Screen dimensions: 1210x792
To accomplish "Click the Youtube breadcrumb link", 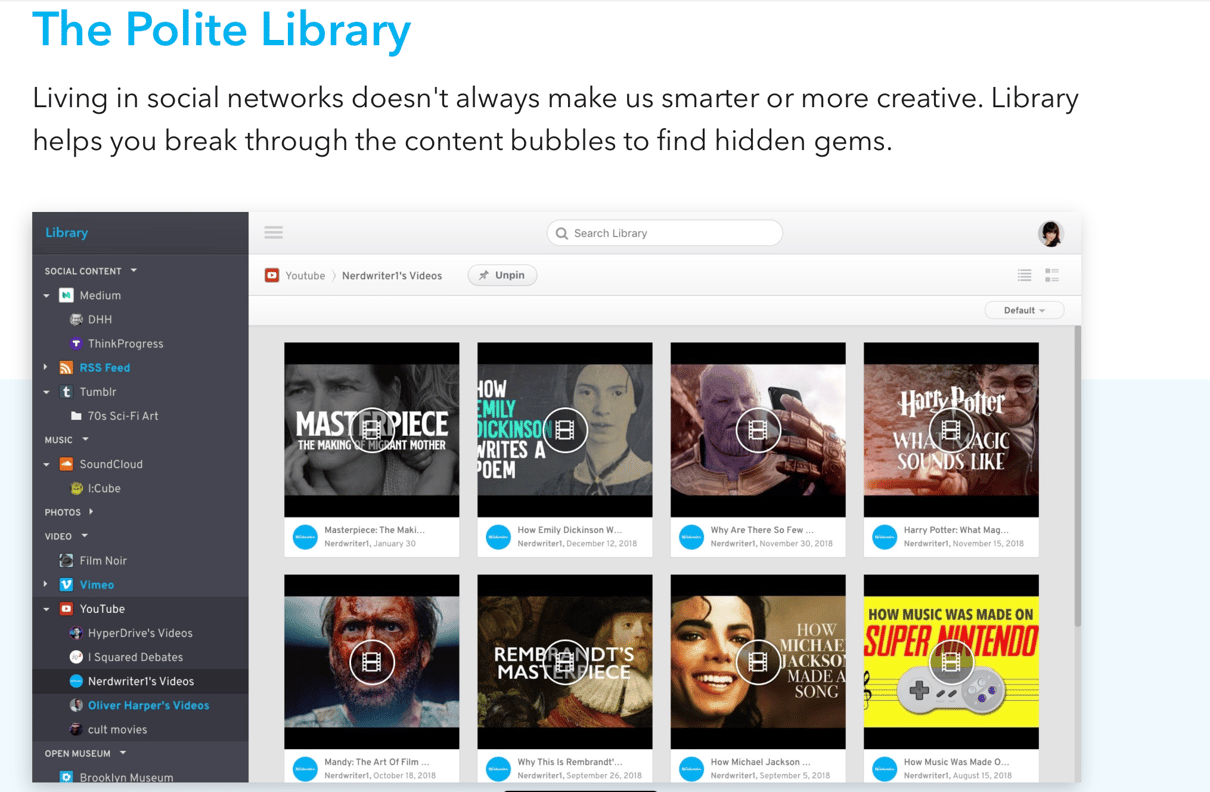I will point(305,276).
